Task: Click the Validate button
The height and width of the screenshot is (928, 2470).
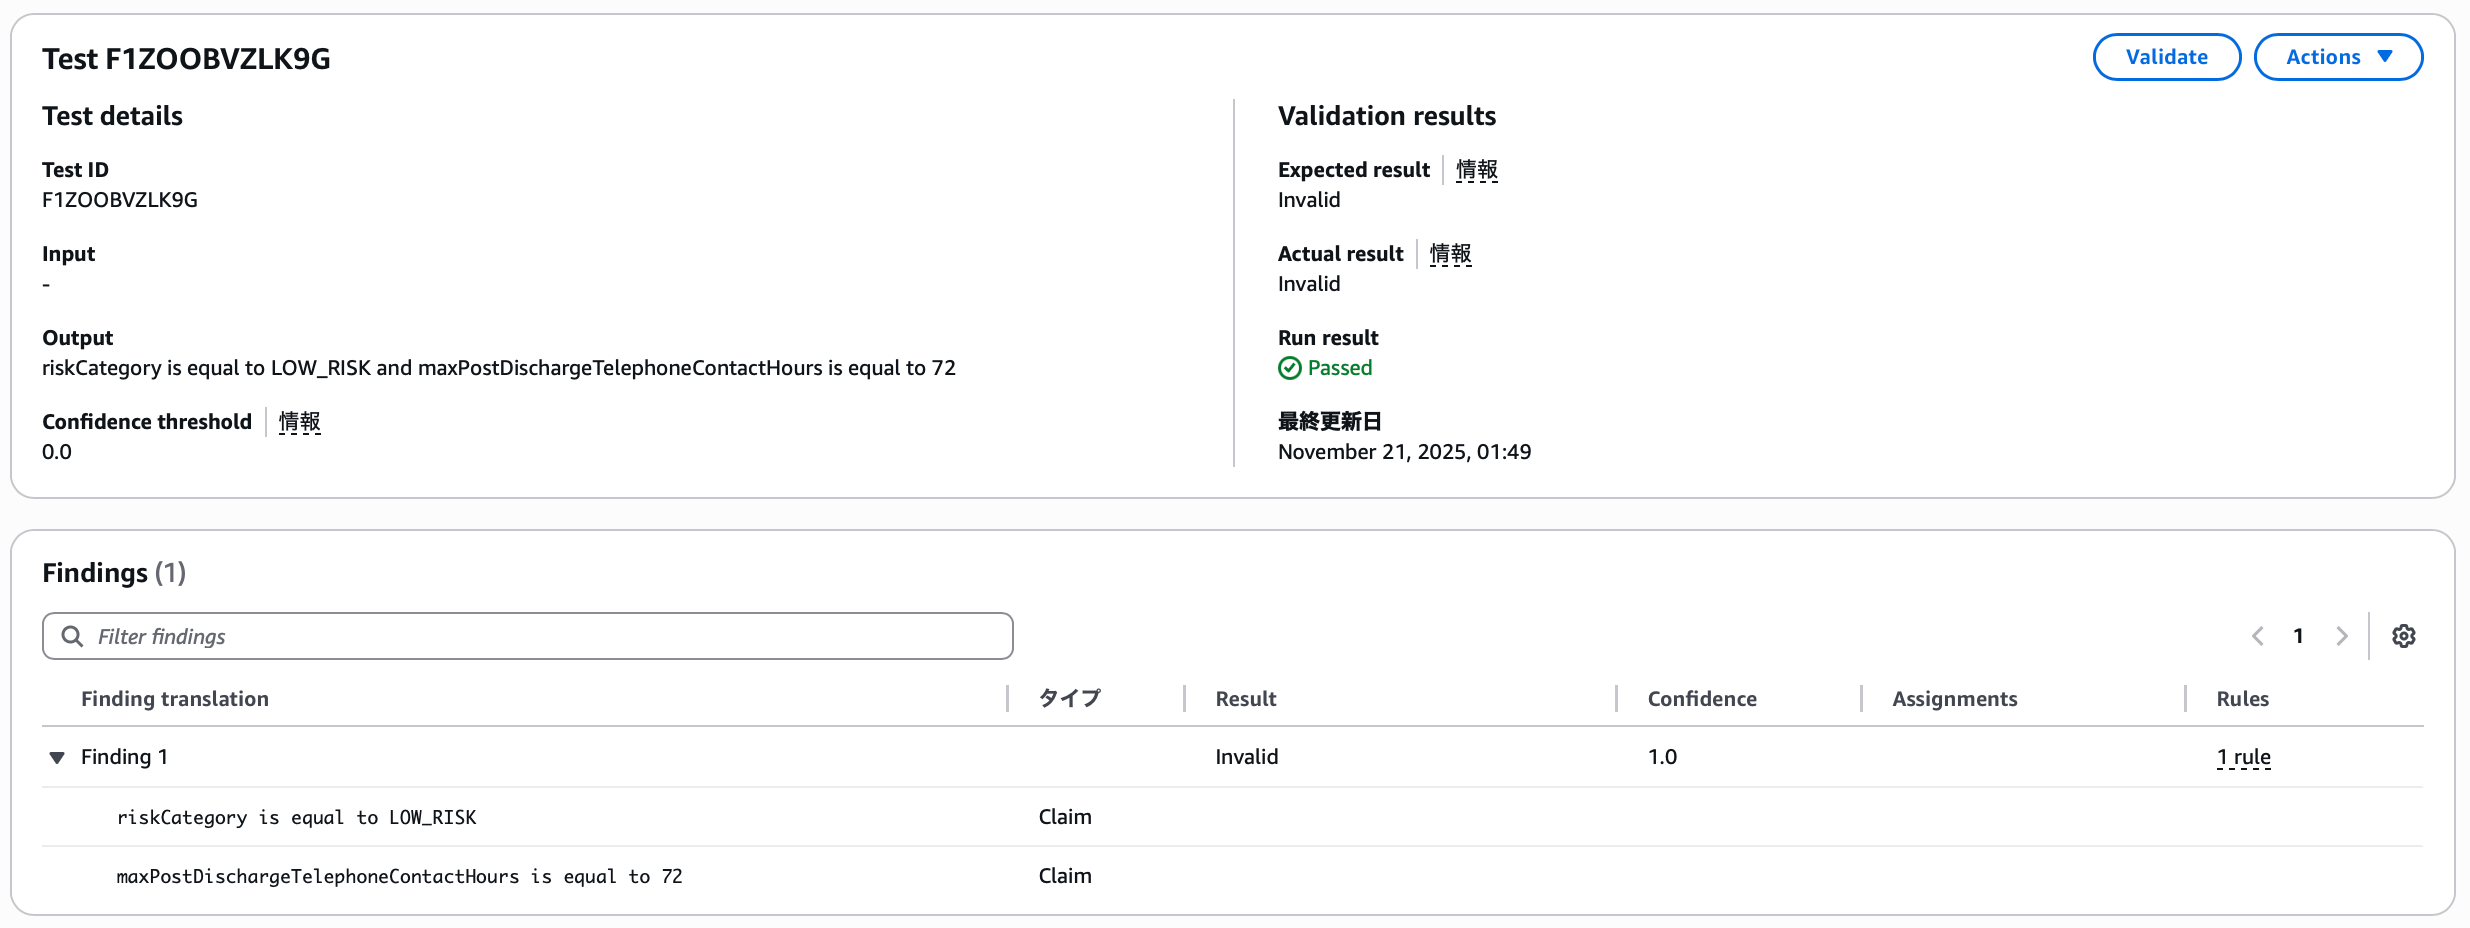Action: pyautogui.click(x=2166, y=57)
